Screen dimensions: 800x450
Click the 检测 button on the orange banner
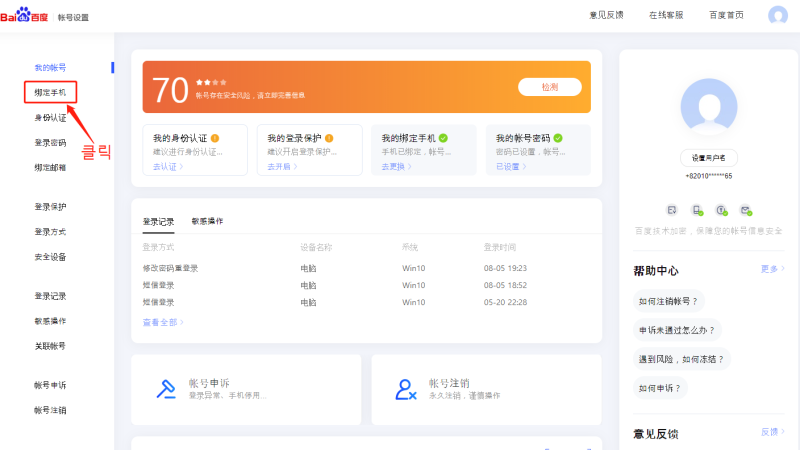pos(549,87)
